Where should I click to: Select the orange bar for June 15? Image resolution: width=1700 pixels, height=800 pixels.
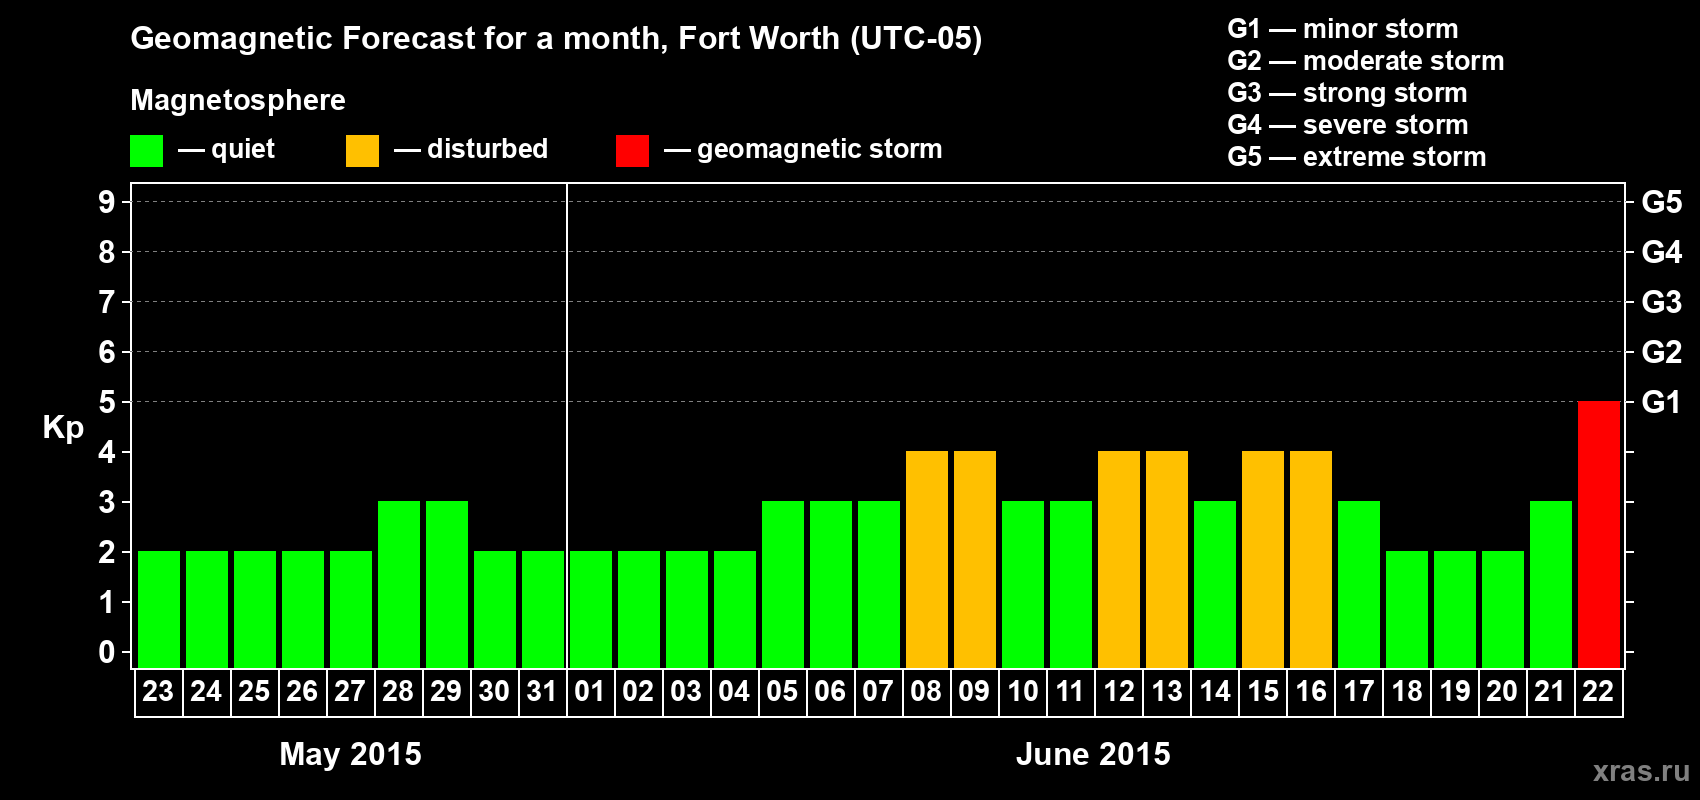1263,559
